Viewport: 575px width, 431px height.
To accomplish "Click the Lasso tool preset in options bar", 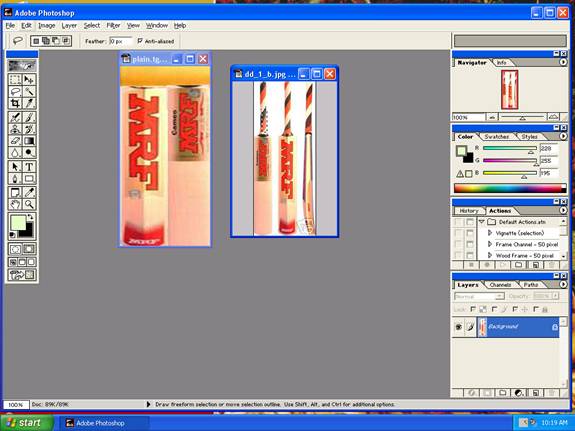I will [x=18, y=41].
